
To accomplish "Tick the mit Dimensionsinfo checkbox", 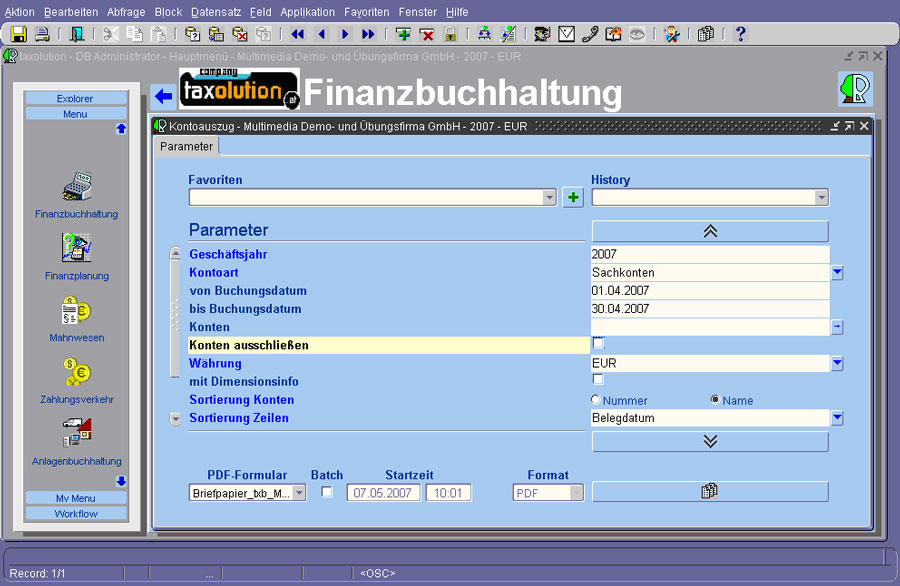I will [x=598, y=379].
